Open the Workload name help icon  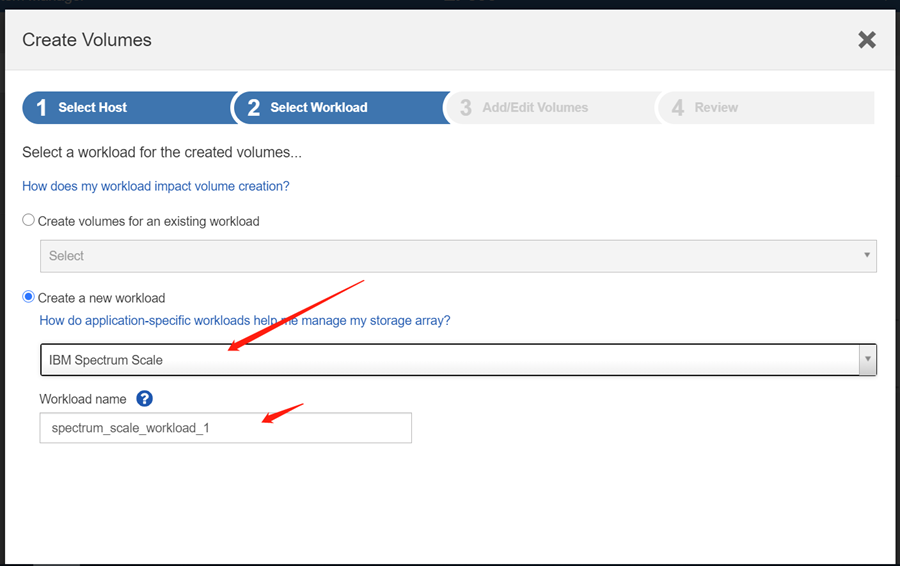144,398
